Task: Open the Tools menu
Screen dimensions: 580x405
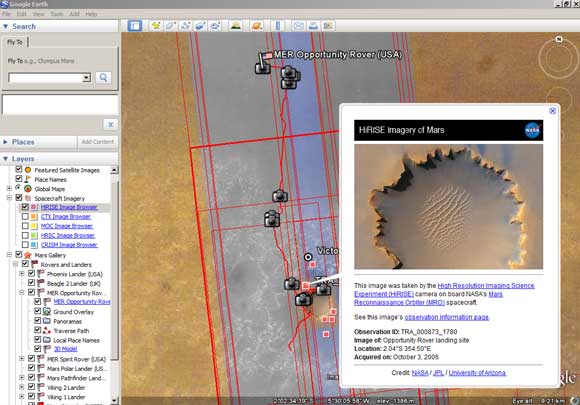Action: coord(57,14)
